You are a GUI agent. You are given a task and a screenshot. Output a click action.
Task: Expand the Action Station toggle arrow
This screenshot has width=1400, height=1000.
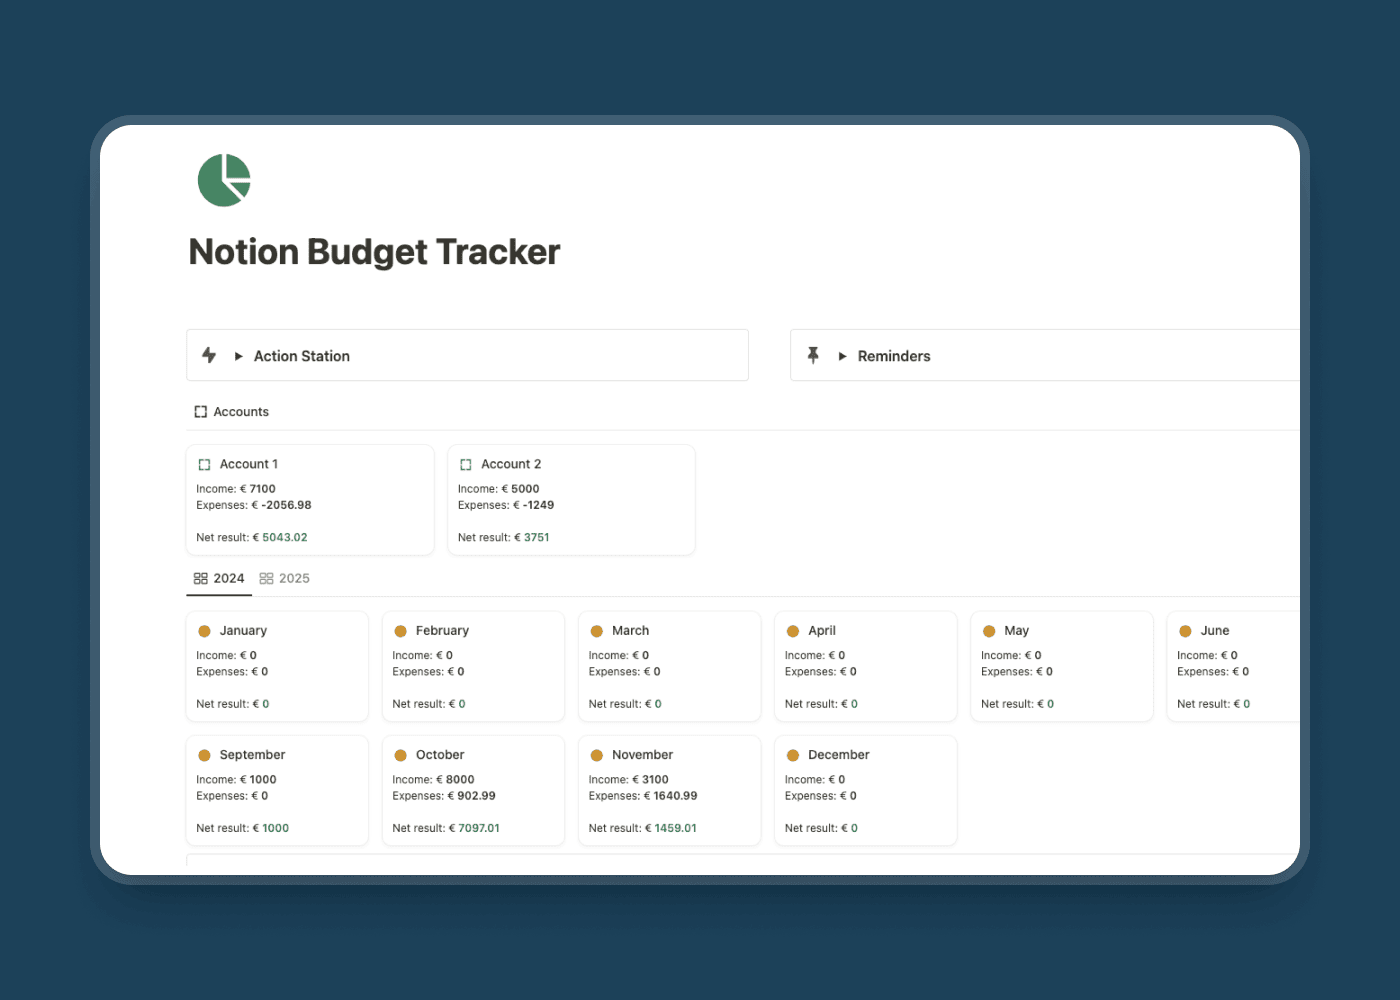(239, 356)
